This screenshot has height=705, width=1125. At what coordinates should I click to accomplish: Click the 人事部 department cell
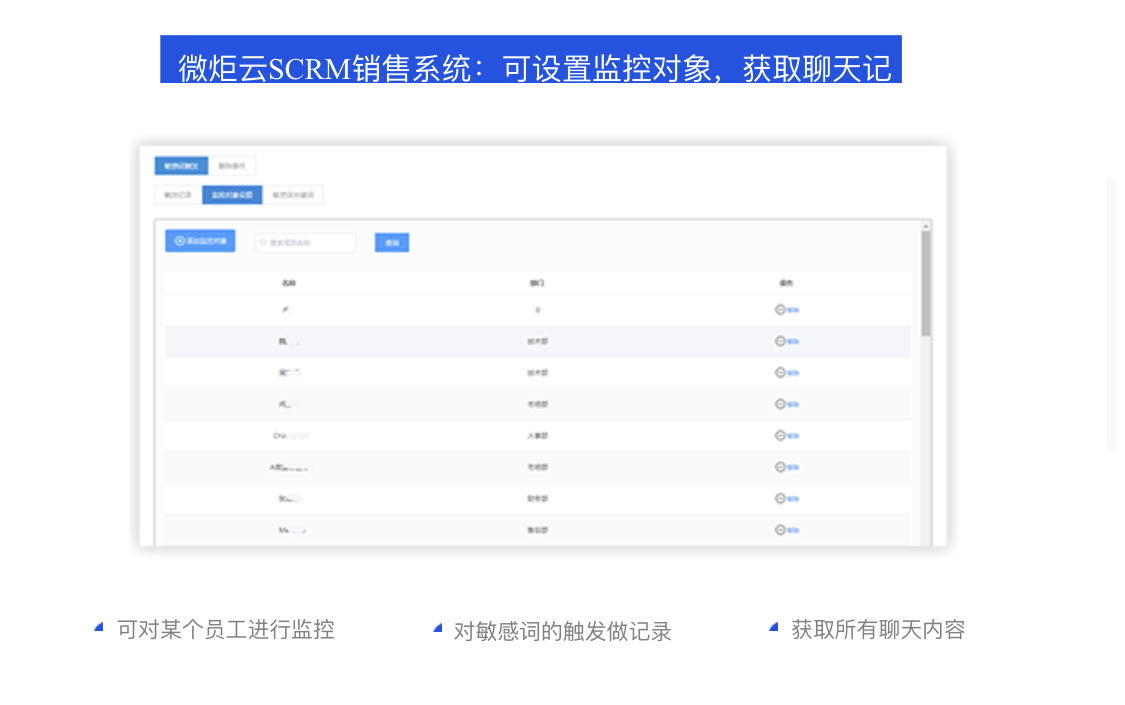(x=537, y=435)
